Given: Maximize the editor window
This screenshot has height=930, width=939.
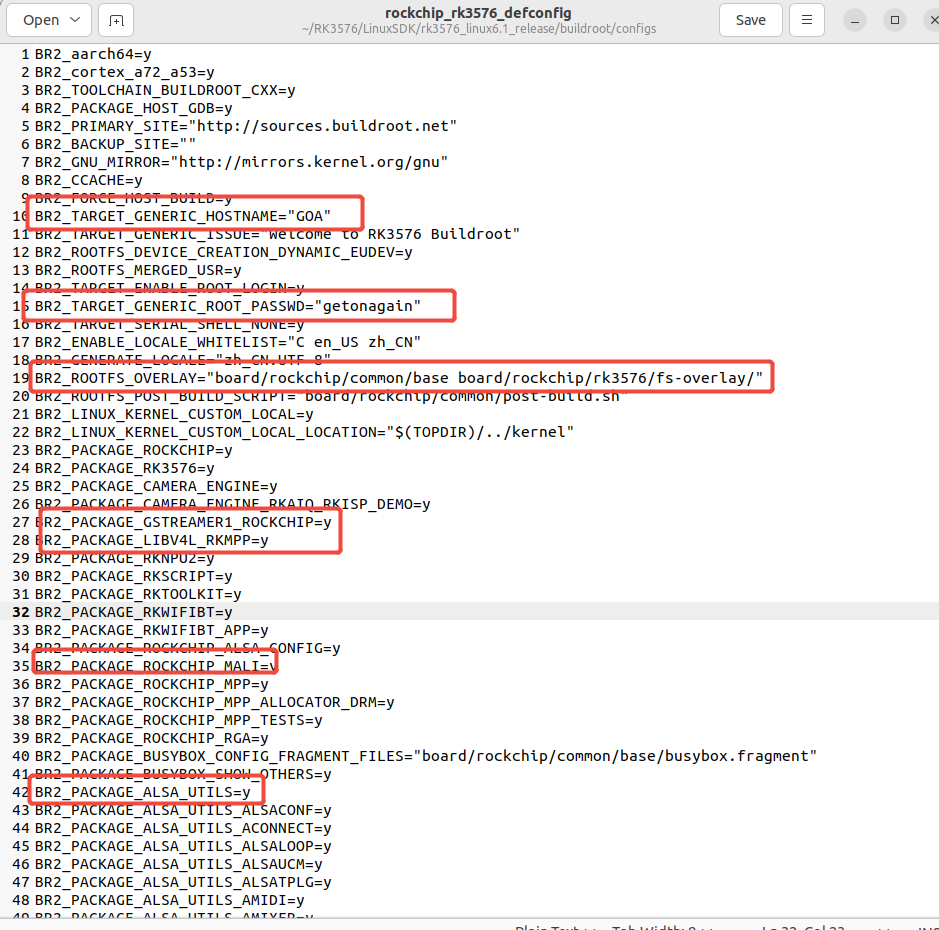Looking at the screenshot, I should click(895, 20).
